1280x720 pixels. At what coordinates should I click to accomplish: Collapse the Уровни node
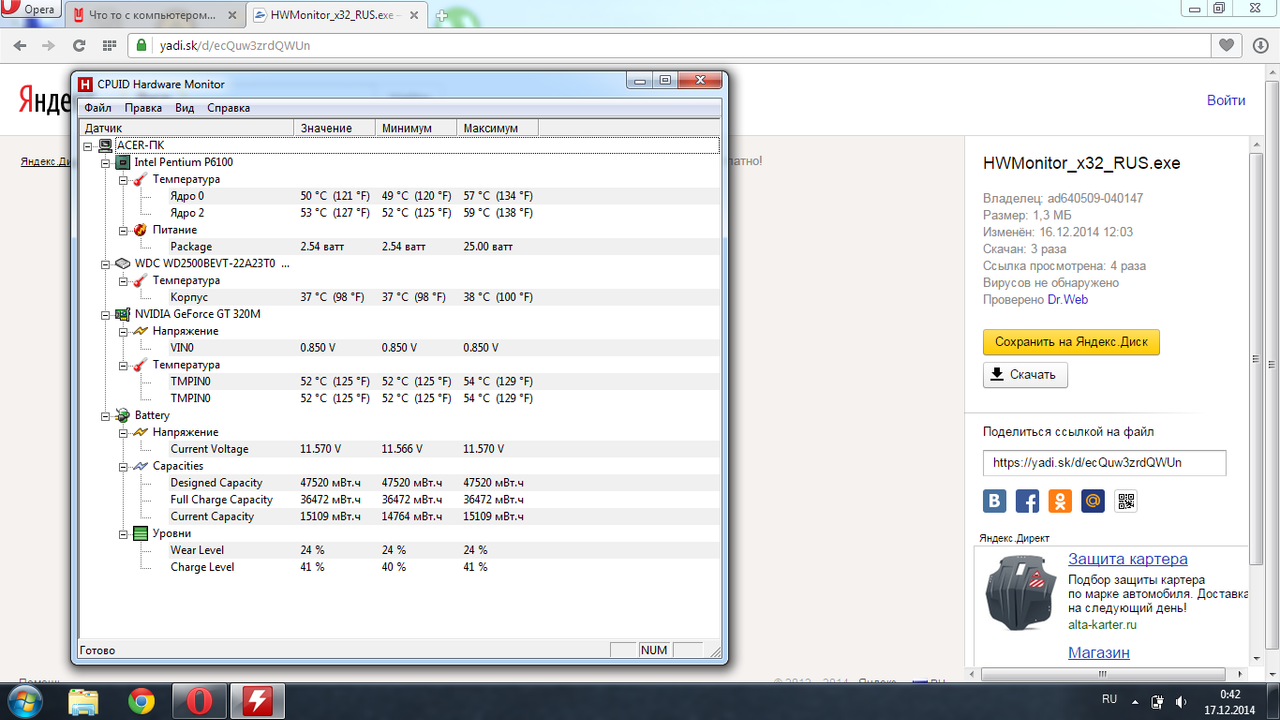click(x=123, y=533)
